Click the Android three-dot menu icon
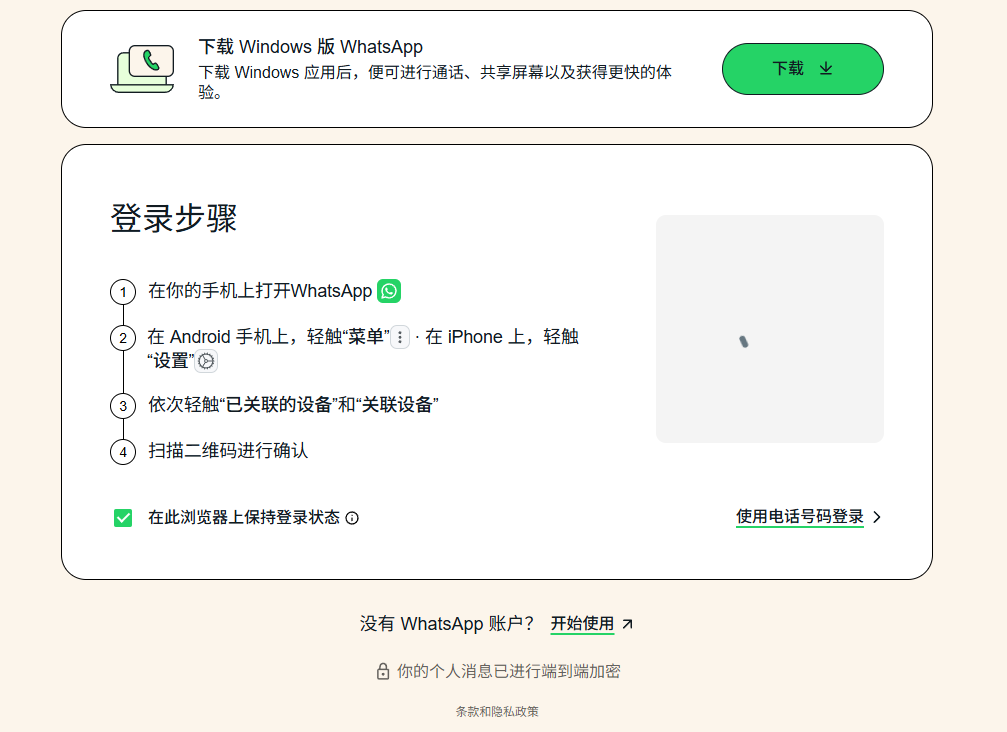Screen dimensions: 1007x732 pyautogui.click(x=400, y=338)
